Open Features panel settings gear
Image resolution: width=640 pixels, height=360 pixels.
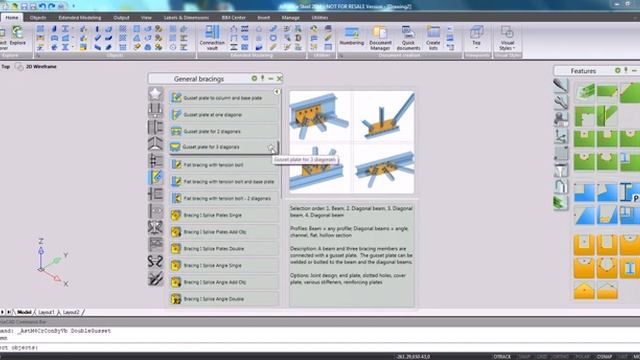pyautogui.click(x=618, y=71)
